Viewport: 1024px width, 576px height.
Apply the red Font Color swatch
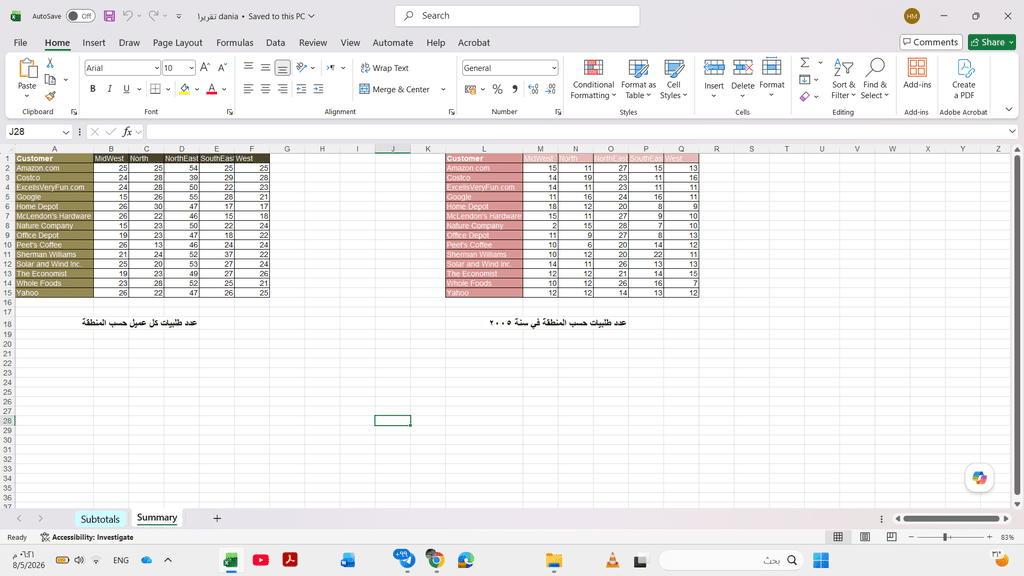tap(212, 89)
